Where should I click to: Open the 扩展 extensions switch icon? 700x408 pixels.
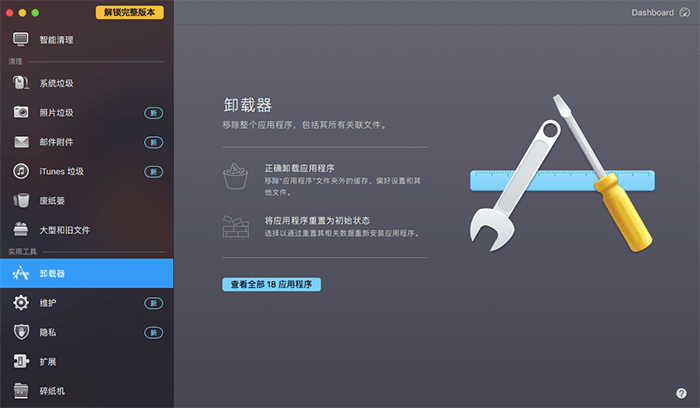tap(21, 361)
